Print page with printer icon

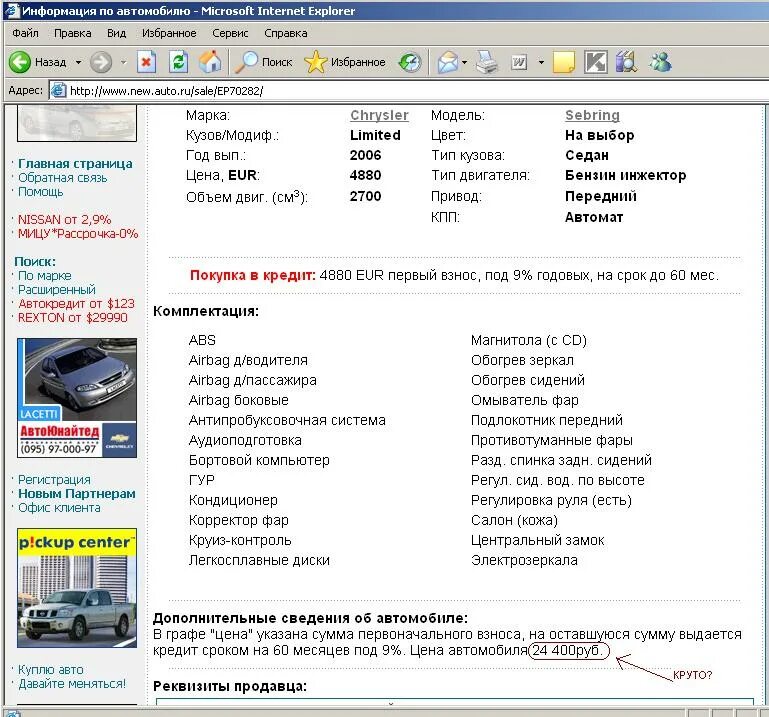(x=487, y=62)
